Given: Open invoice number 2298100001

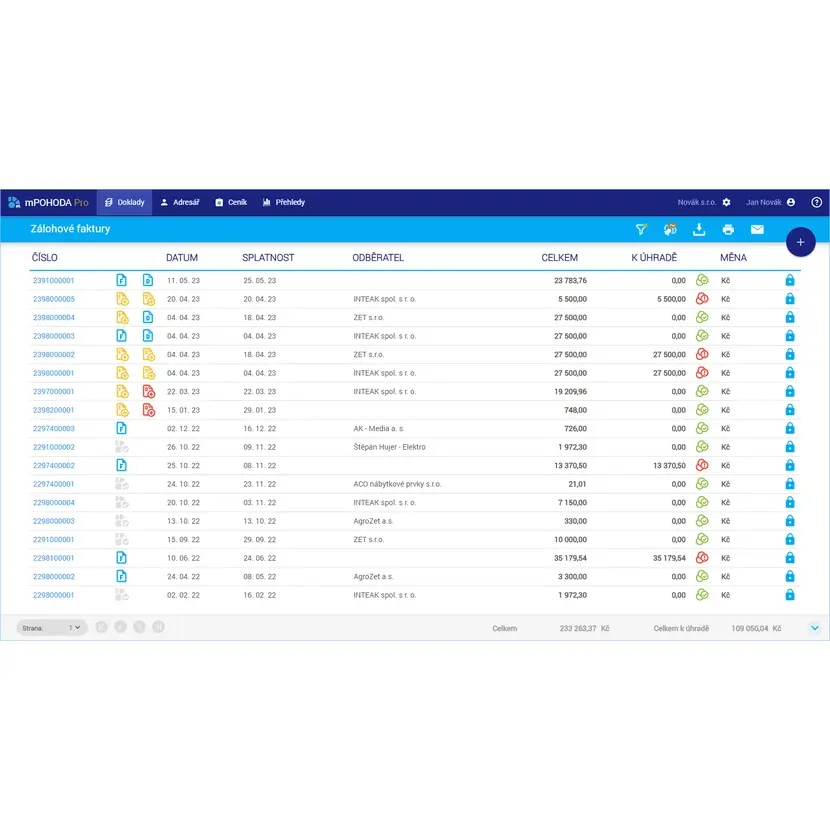Looking at the screenshot, I should click(54, 558).
